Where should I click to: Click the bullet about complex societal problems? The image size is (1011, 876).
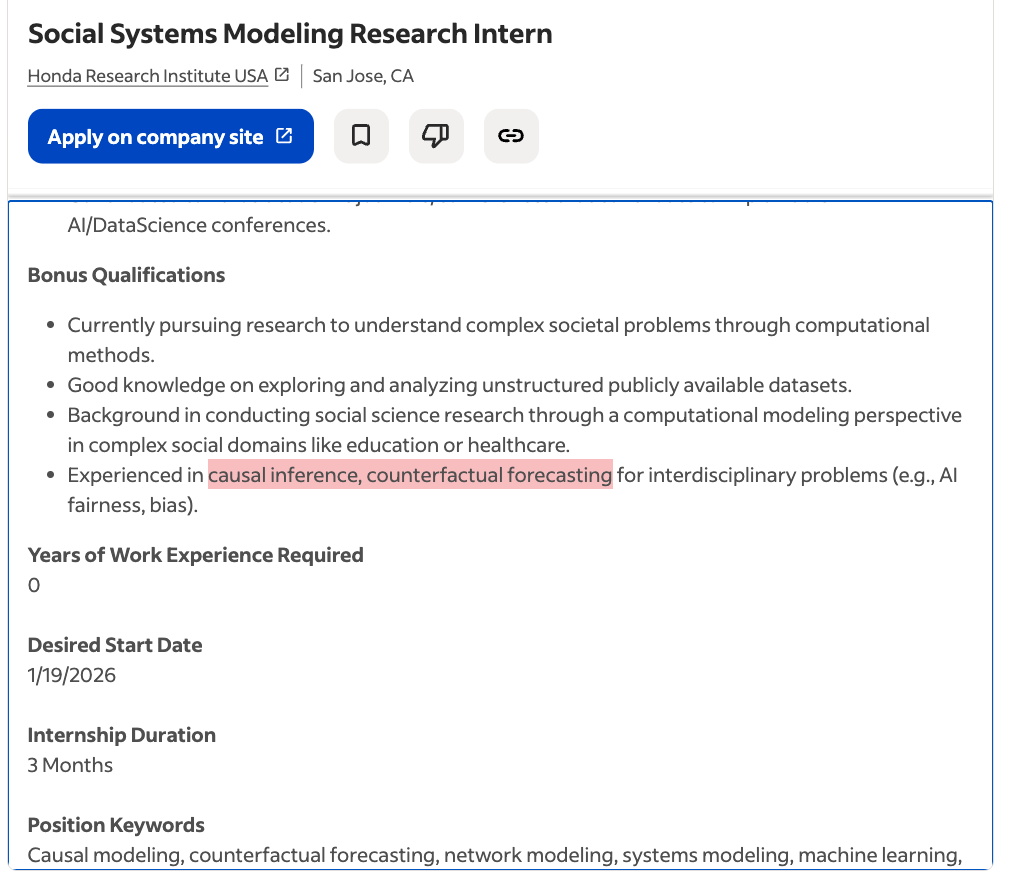pos(498,326)
